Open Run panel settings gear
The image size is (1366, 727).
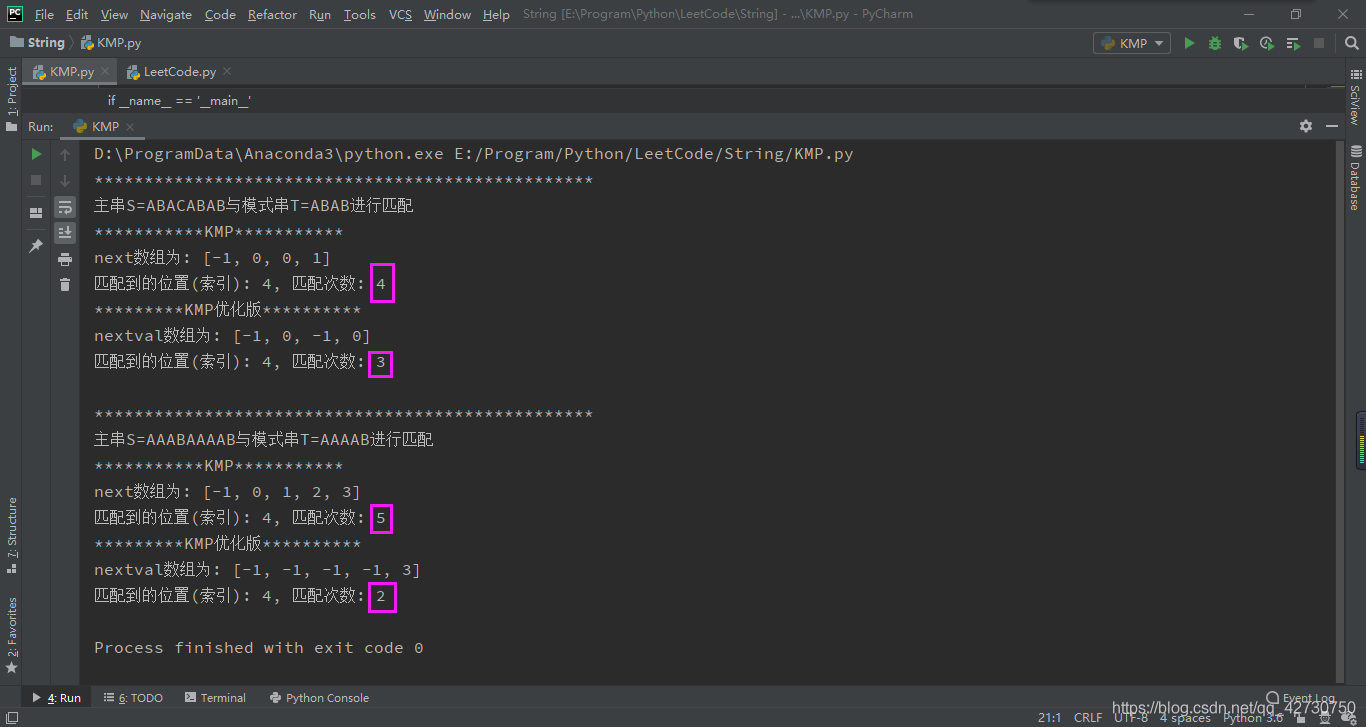pyautogui.click(x=1306, y=126)
